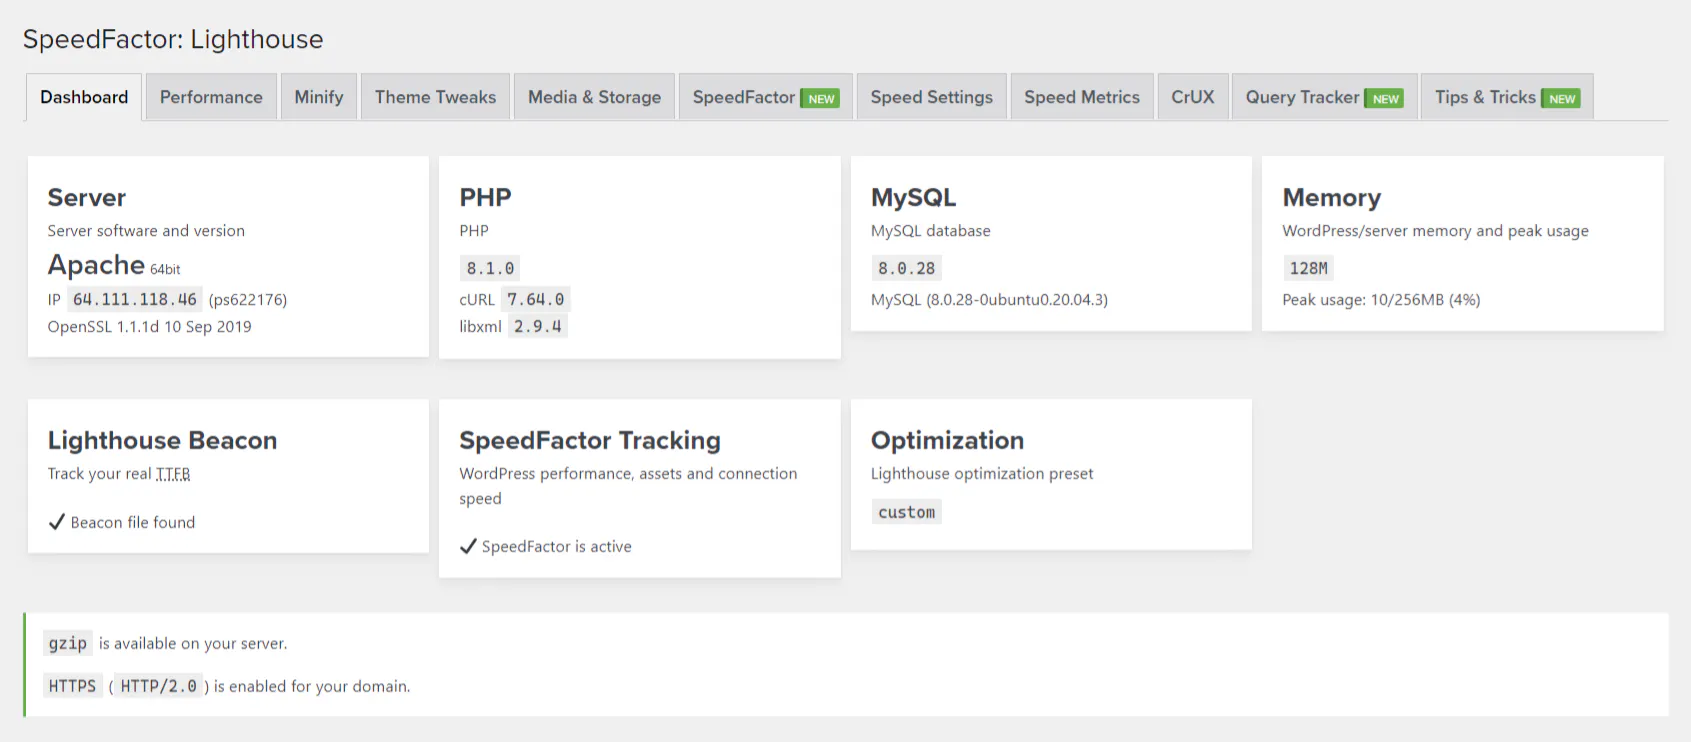
Task: Open the Speed Metrics tab
Action: (1082, 97)
